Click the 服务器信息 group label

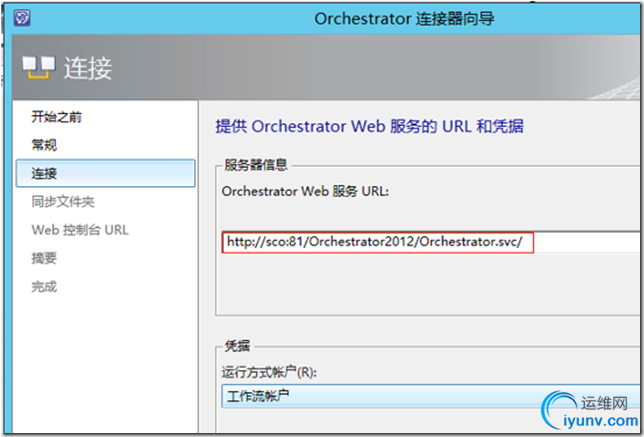[255, 165]
